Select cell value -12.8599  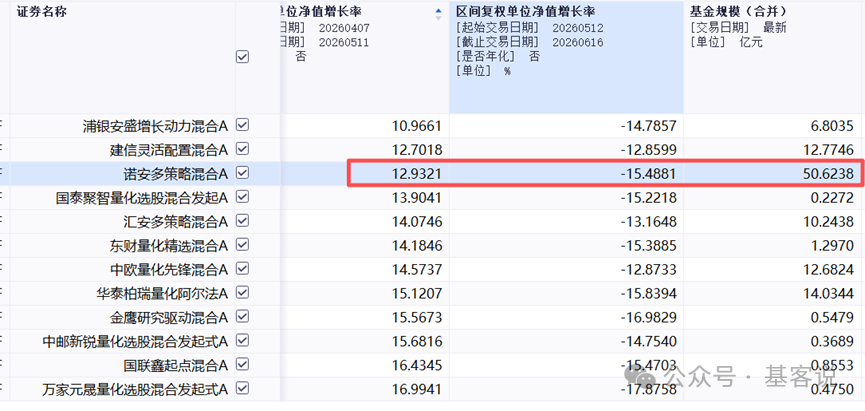pos(648,150)
